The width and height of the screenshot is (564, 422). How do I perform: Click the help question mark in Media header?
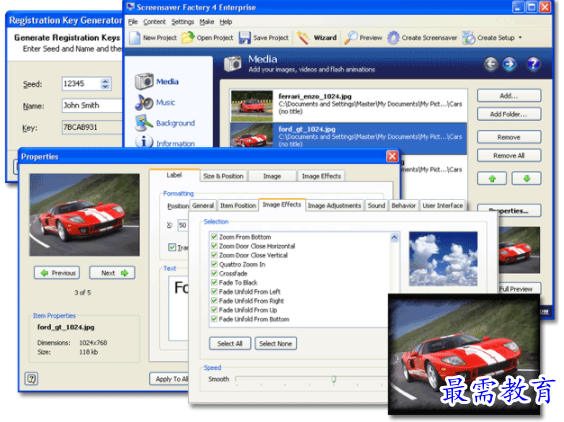click(533, 64)
